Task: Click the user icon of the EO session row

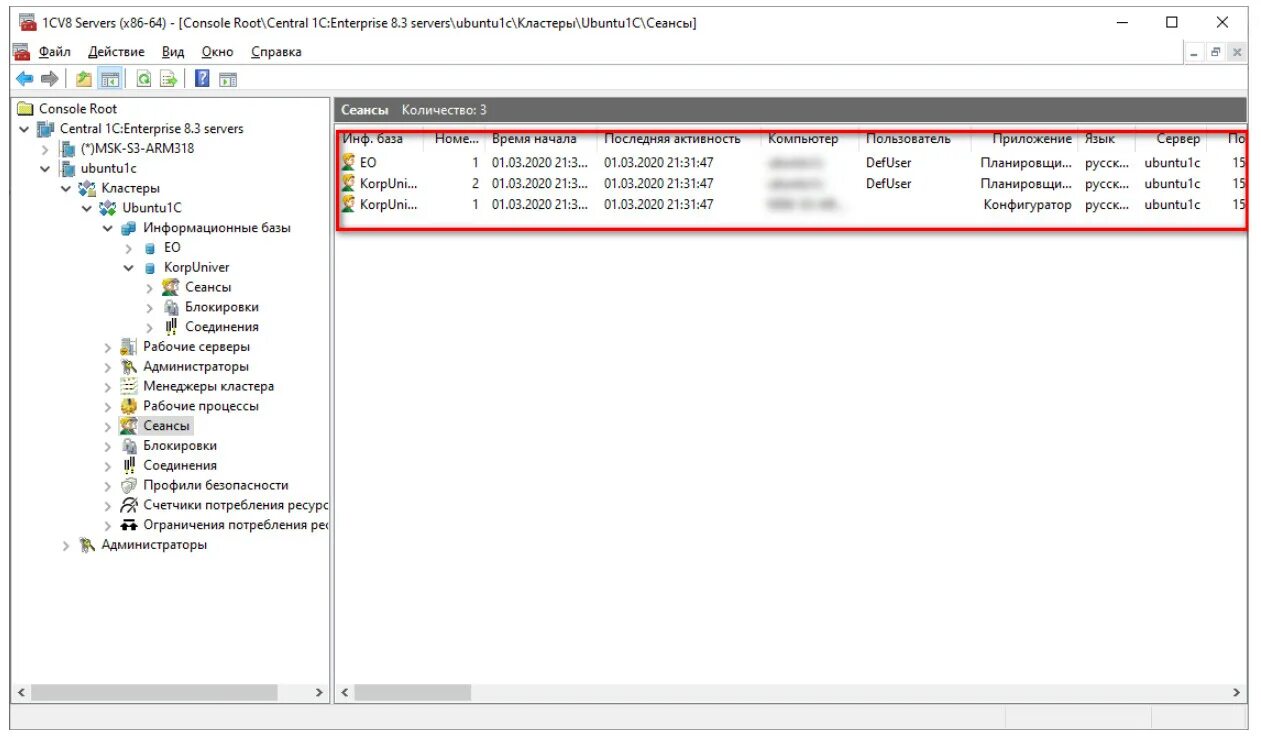Action: (349, 162)
